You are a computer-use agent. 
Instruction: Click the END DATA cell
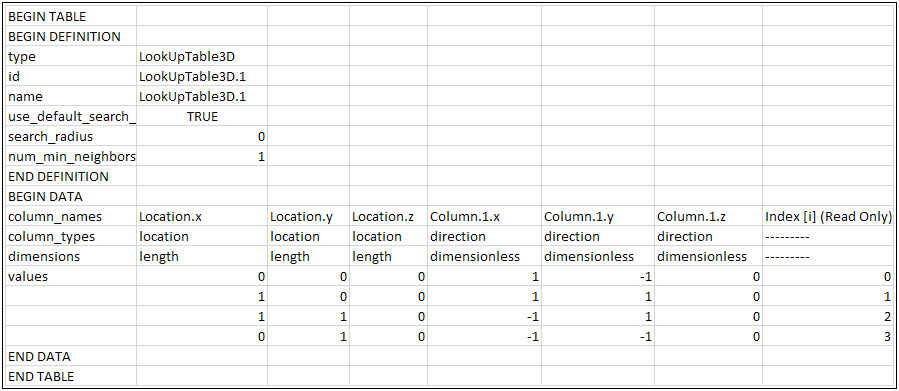[x=71, y=356]
